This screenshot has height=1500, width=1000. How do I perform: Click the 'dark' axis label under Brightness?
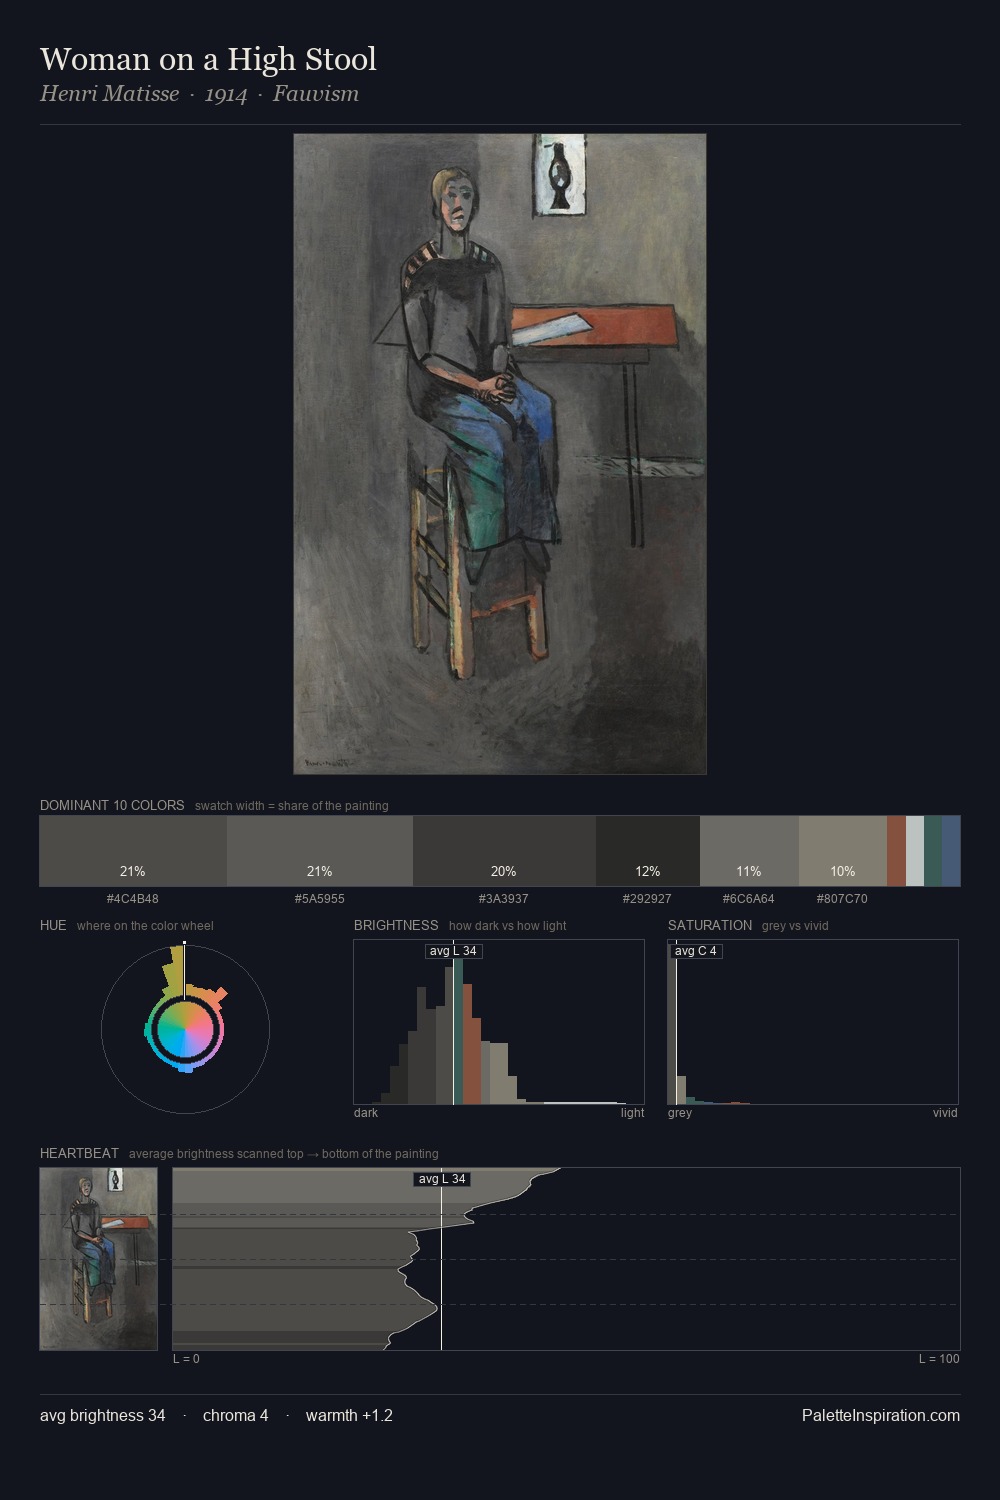366,1113
